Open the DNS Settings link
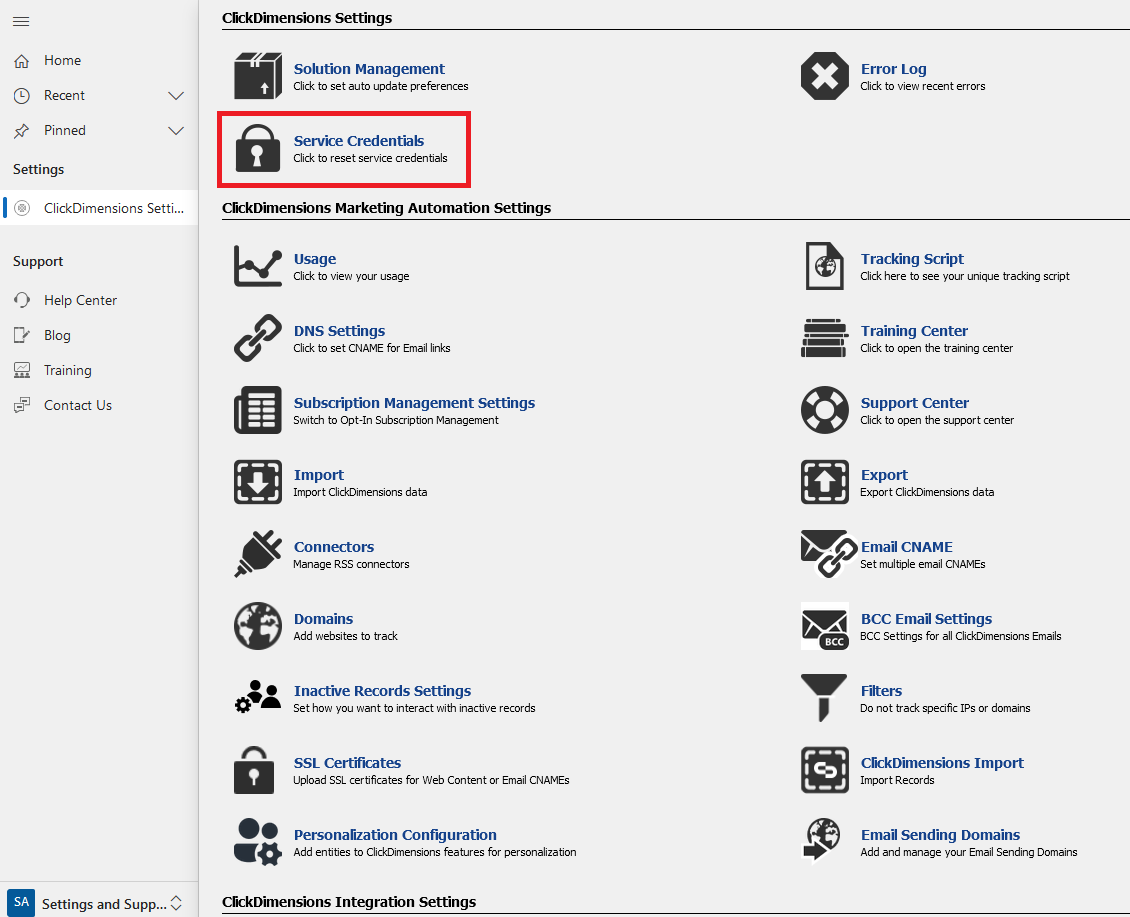 click(x=339, y=331)
